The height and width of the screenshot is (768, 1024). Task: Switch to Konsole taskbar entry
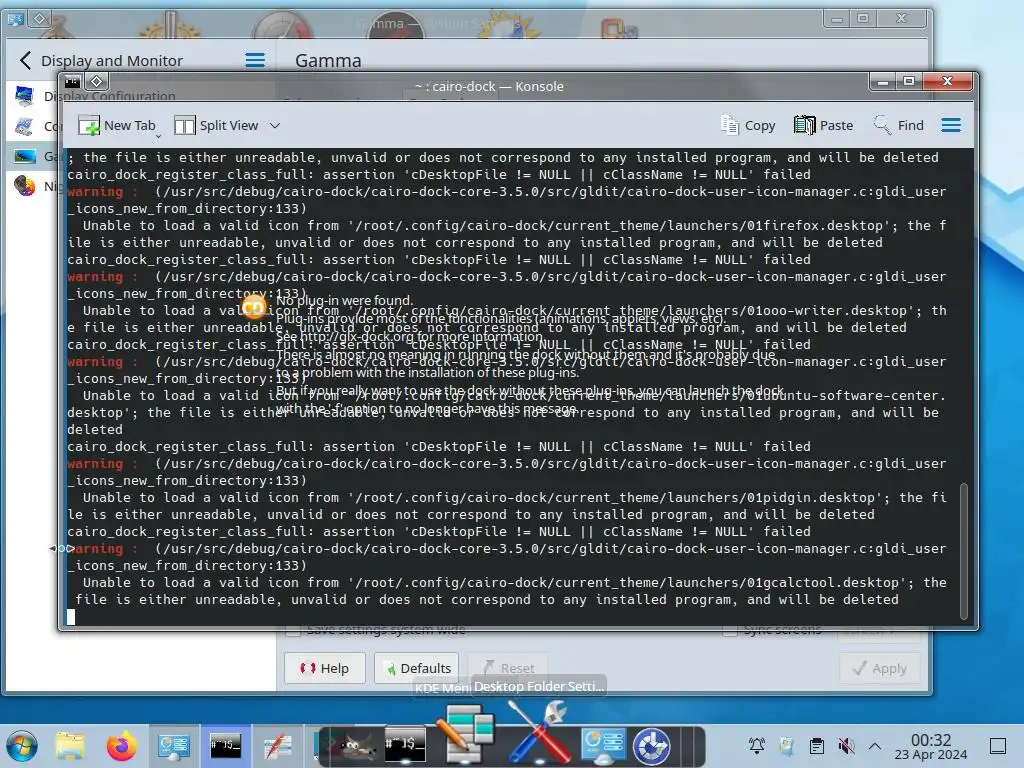[225, 746]
